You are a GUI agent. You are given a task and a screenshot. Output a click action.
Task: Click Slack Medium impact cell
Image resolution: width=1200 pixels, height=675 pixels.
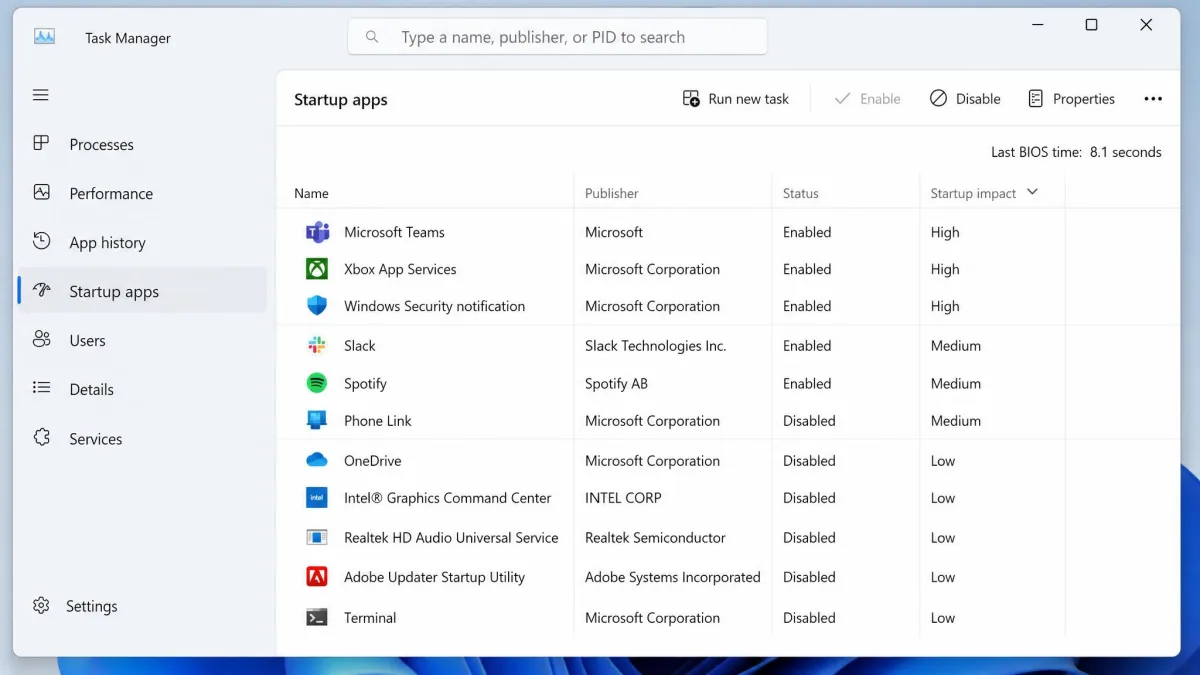pos(956,345)
